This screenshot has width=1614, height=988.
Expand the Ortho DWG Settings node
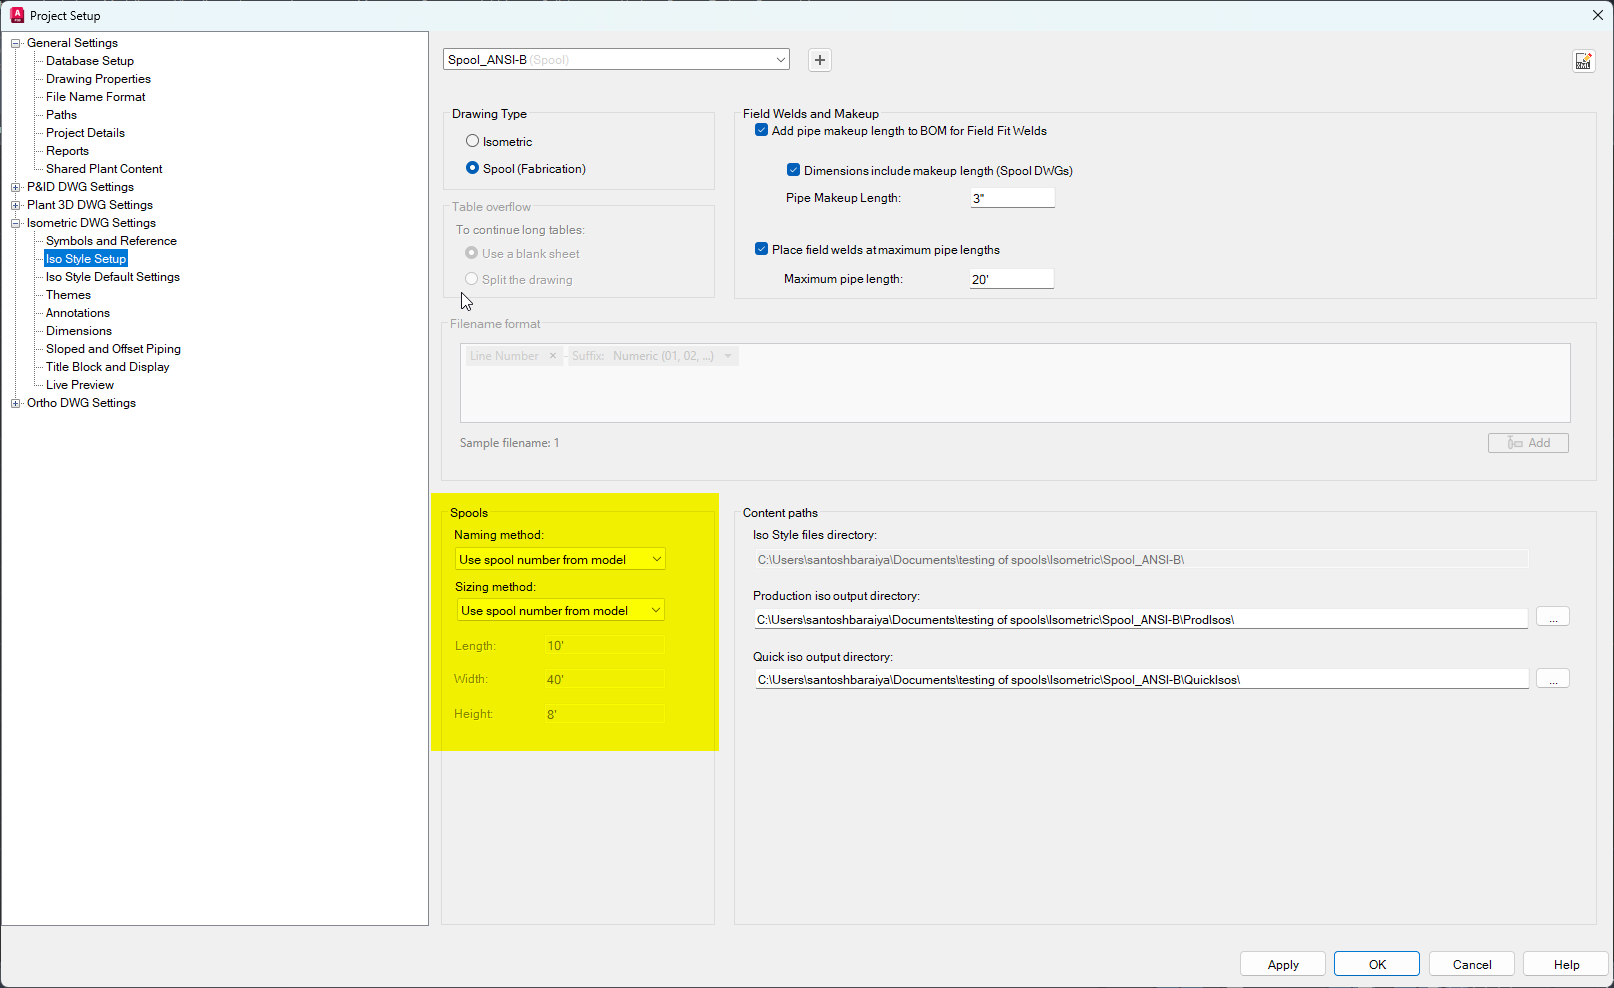[x=16, y=403]
